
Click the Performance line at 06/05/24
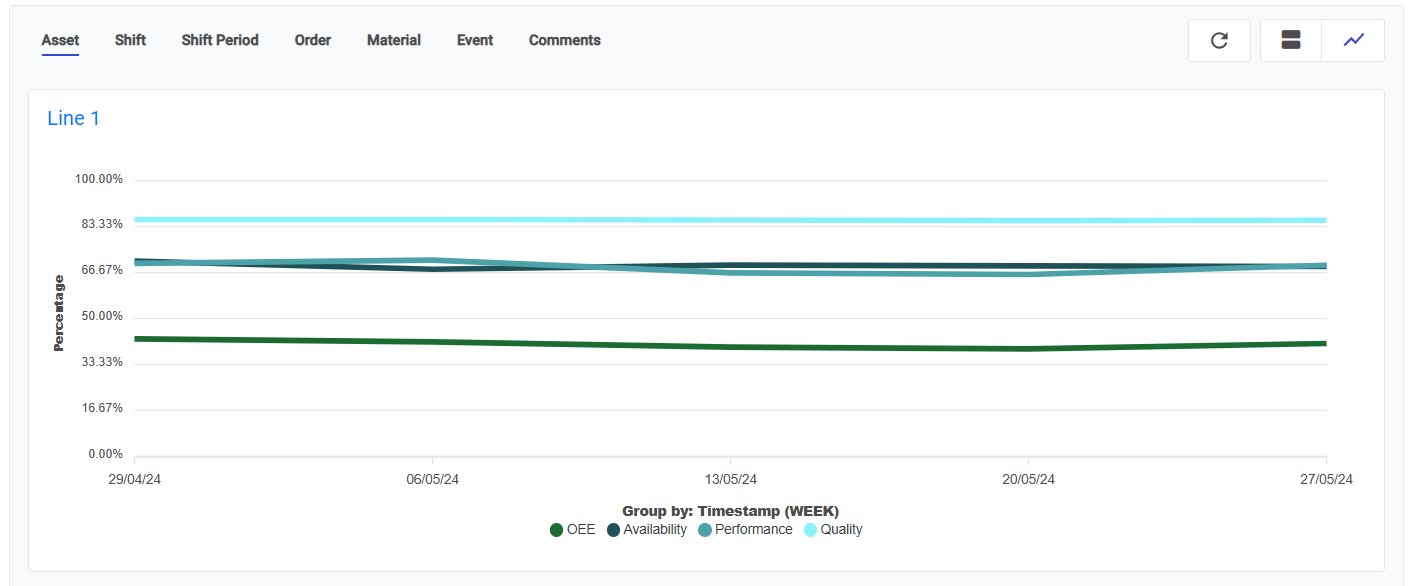432,260
